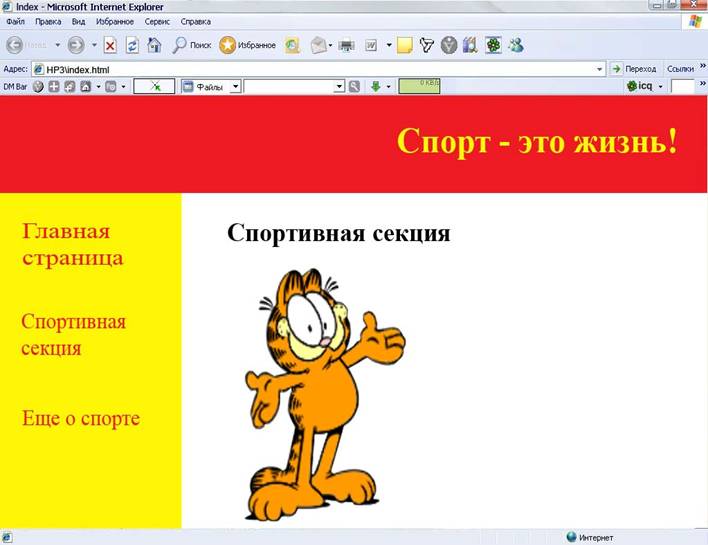The height and width of the screenshot is (545, 708).
Task: Open the Файл menu
Action: (15, 21)
